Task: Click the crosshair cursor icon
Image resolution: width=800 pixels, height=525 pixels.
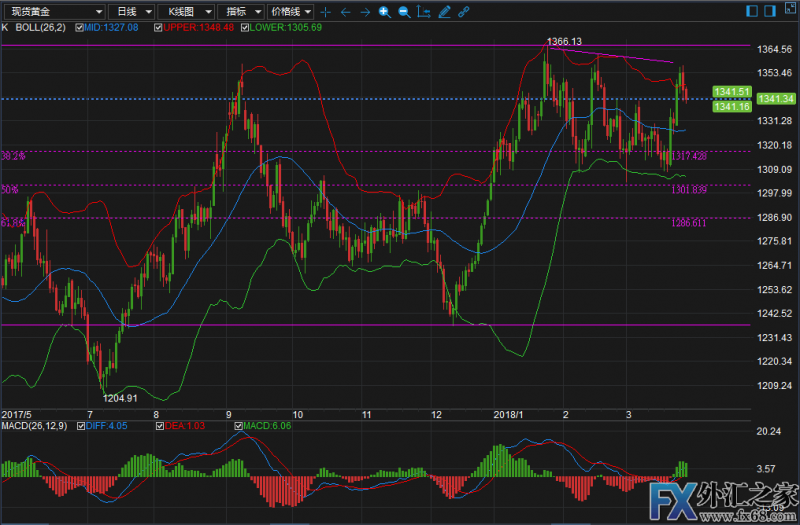Action: [326, 12]
